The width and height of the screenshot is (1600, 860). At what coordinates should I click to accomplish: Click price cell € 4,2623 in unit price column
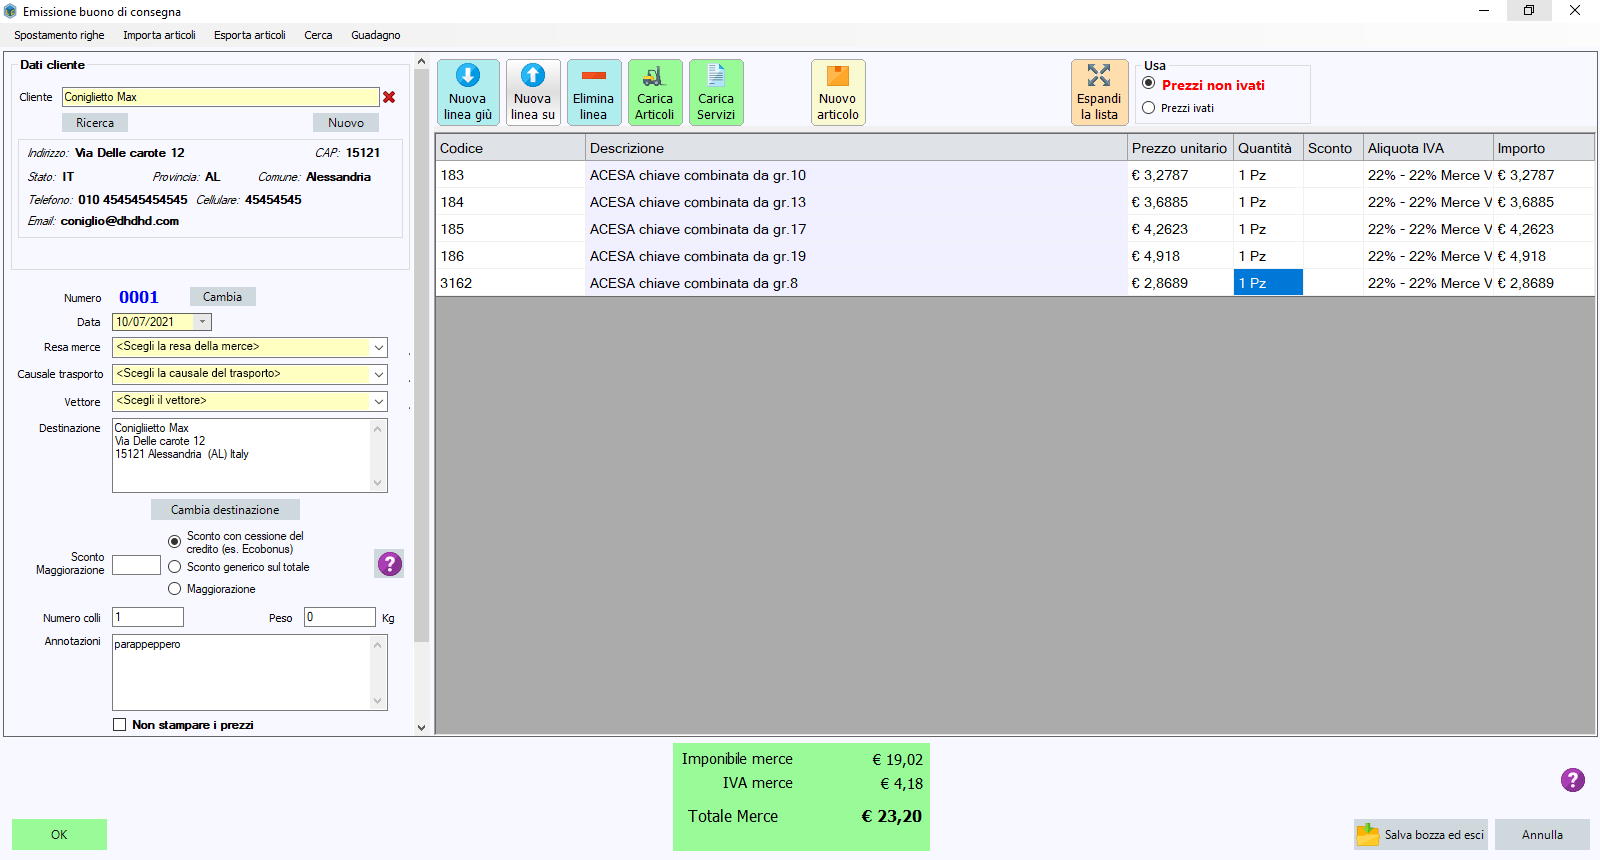[x=1180, y=229]
